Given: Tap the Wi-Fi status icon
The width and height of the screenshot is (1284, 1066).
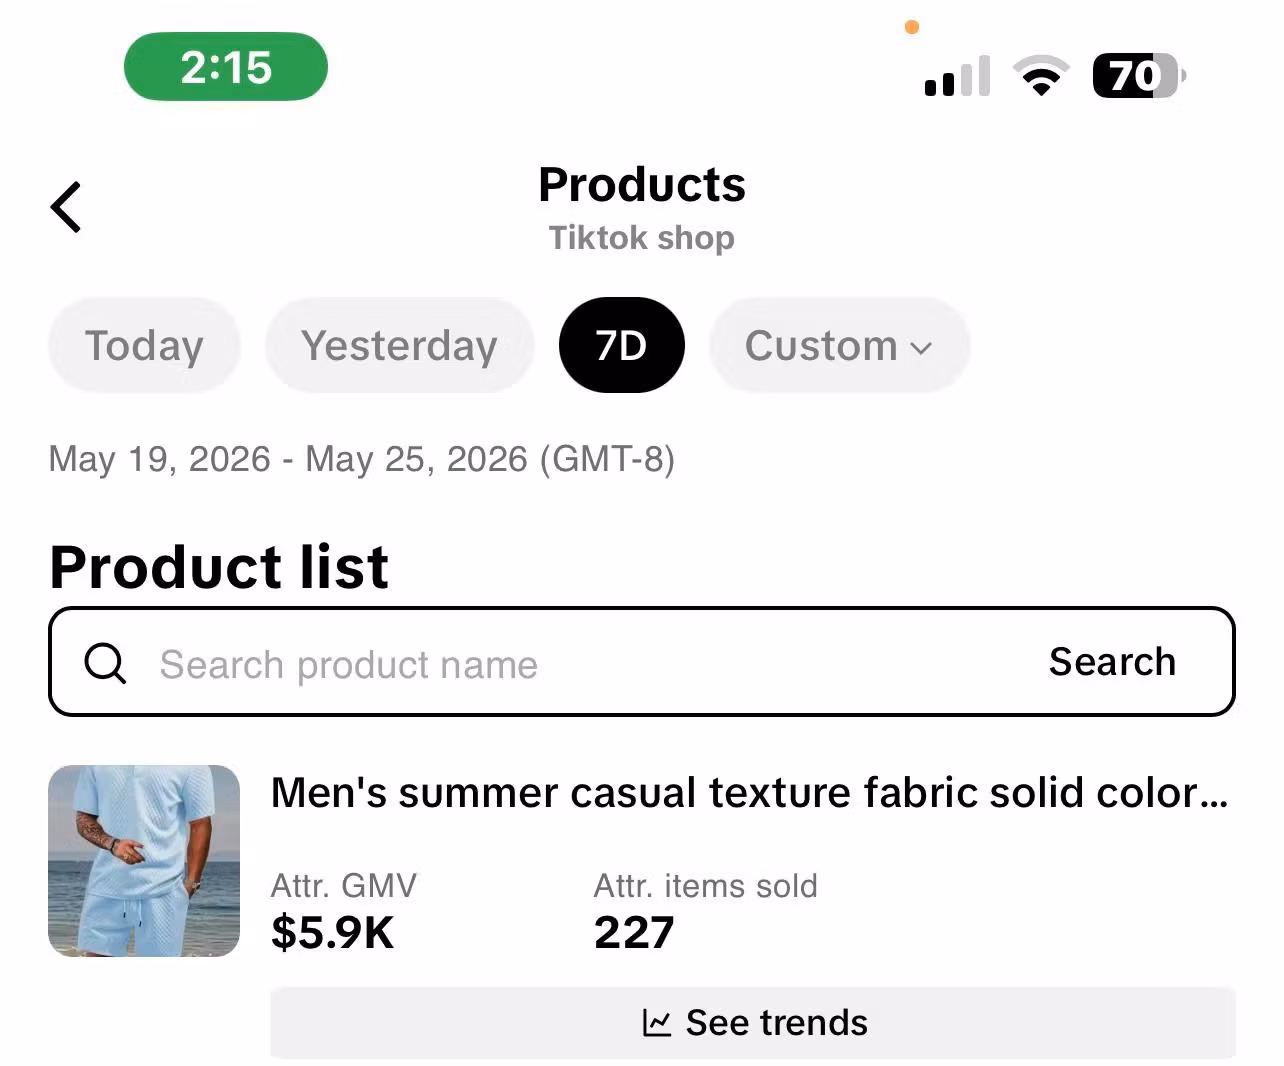Looking at the screenshot, I should (x=1041, y=76).
